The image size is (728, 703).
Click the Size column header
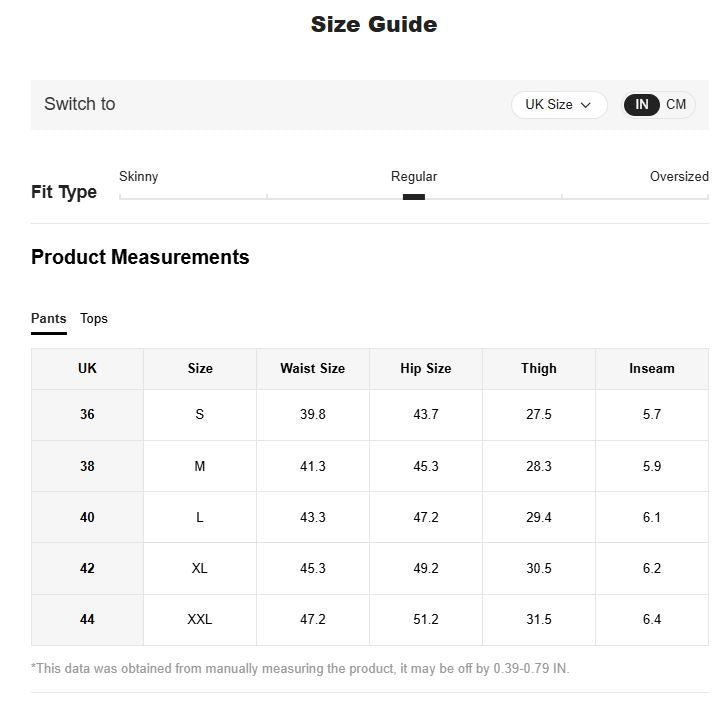[200, 369]
